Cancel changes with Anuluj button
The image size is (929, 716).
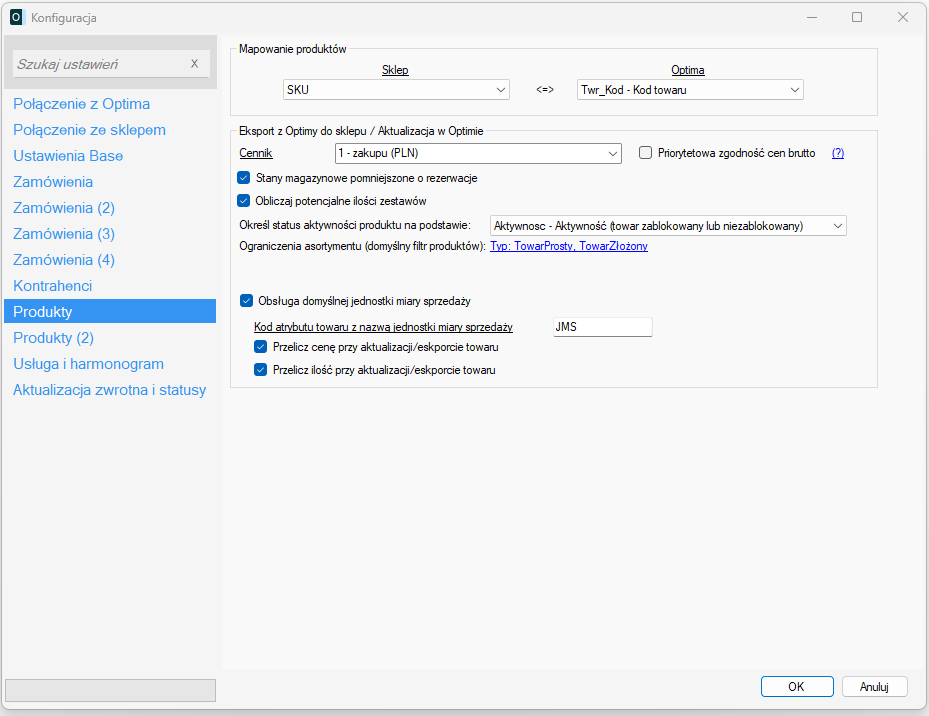coord(874,686)
